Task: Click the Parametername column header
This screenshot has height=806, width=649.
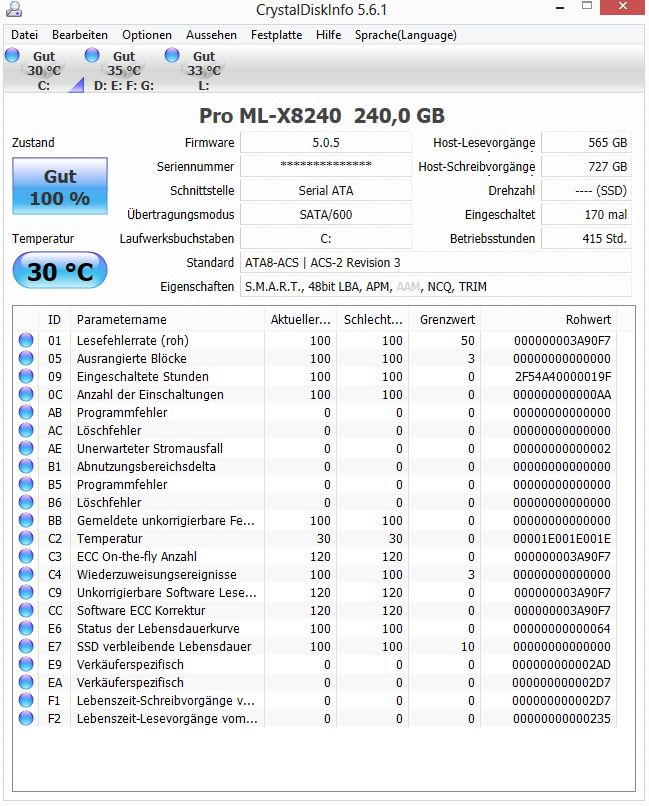Action: coord(168,319)
